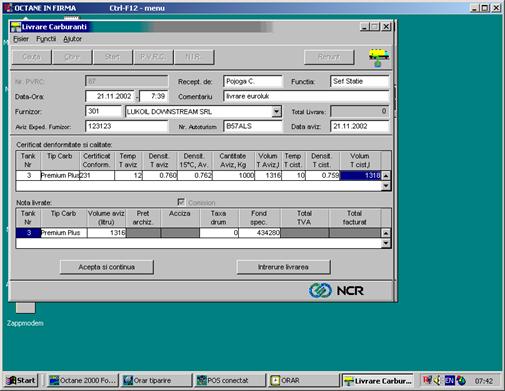
Task: Open the Furnizor LUKOIL DOWNSTREAM SRL dropdown
Action: pos(276,111)
